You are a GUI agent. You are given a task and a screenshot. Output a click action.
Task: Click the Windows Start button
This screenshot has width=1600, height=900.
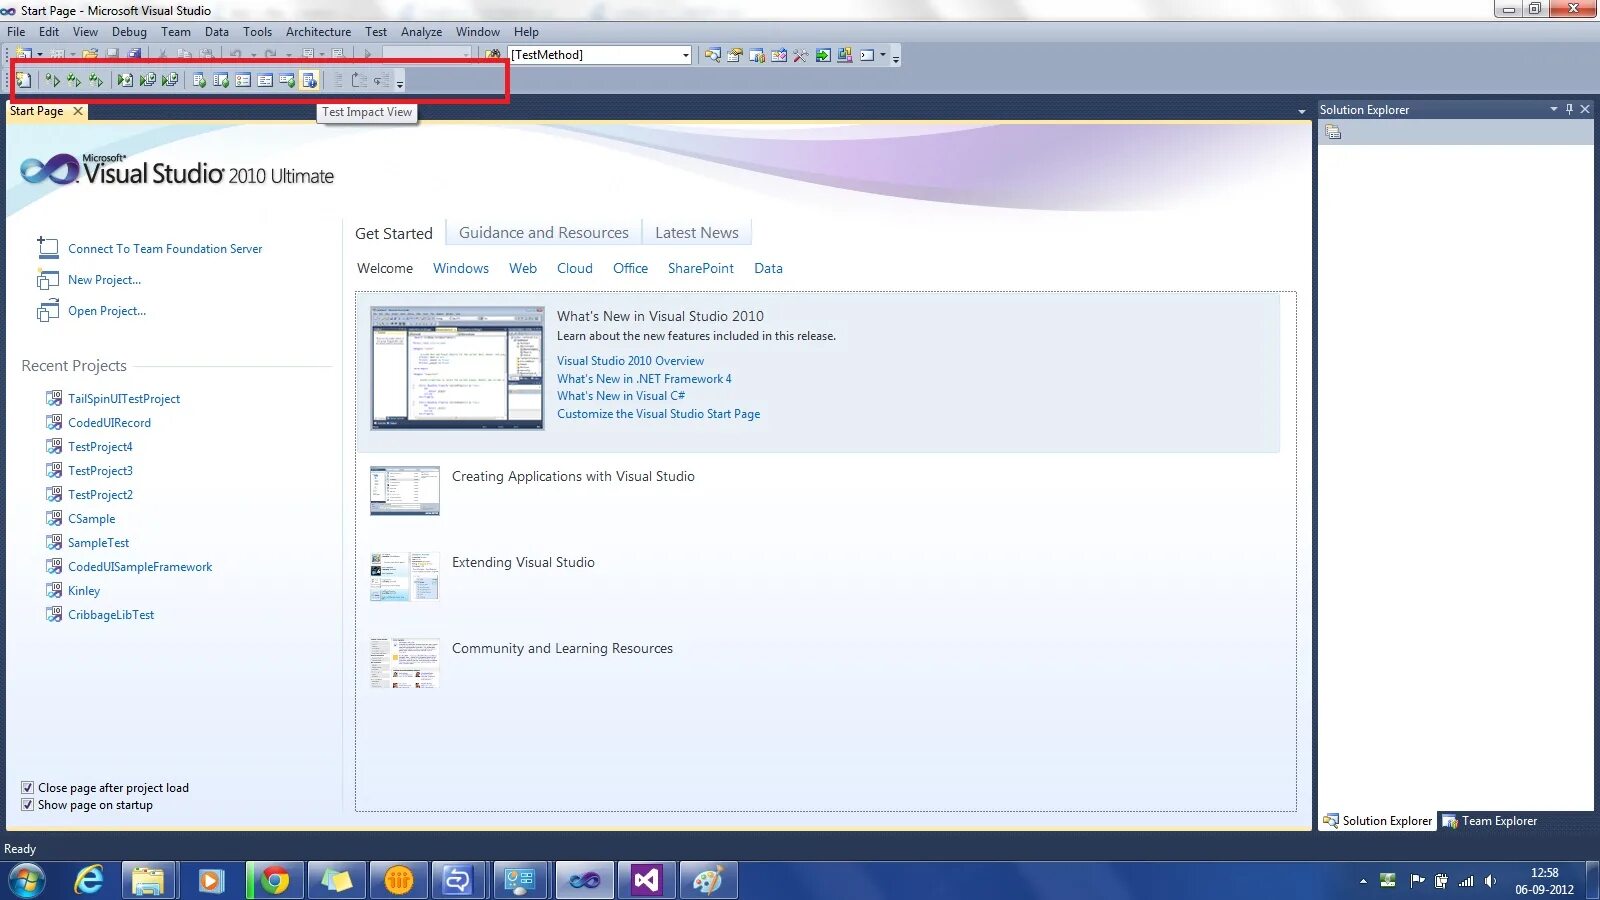26,881
